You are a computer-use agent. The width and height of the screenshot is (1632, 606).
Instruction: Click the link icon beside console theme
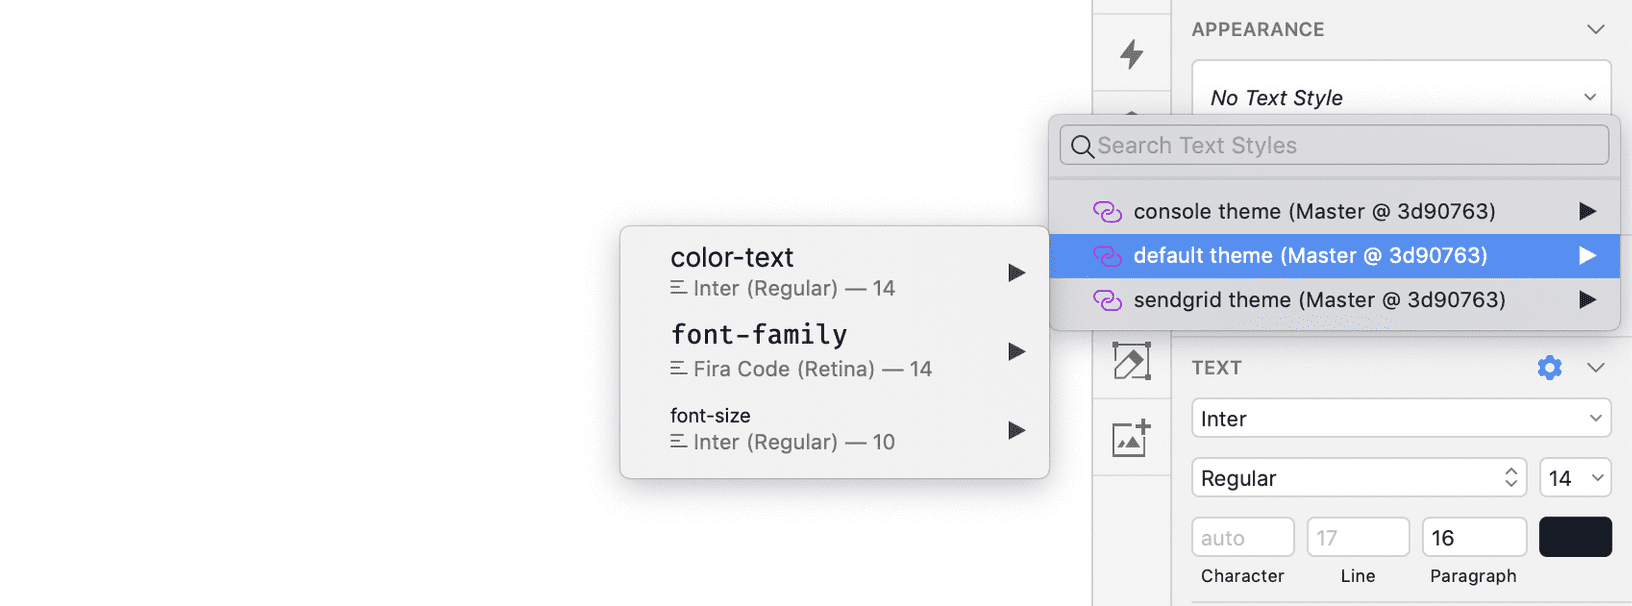click(1108, 211)
